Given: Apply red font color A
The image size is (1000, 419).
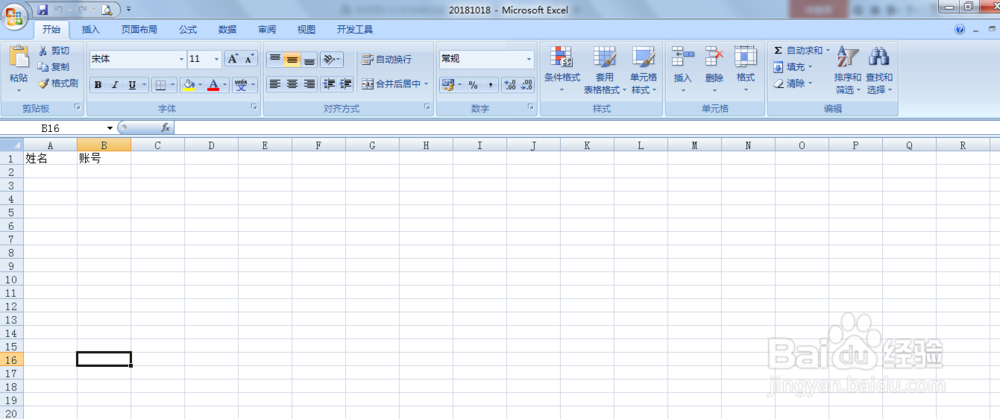Looking at the screenshot, I should pyautogui.click(x=214, y=85).
